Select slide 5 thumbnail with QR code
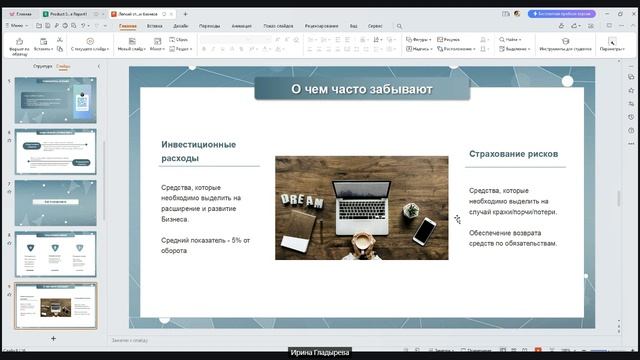Screen dimensions: 640x360 [56, 100]
